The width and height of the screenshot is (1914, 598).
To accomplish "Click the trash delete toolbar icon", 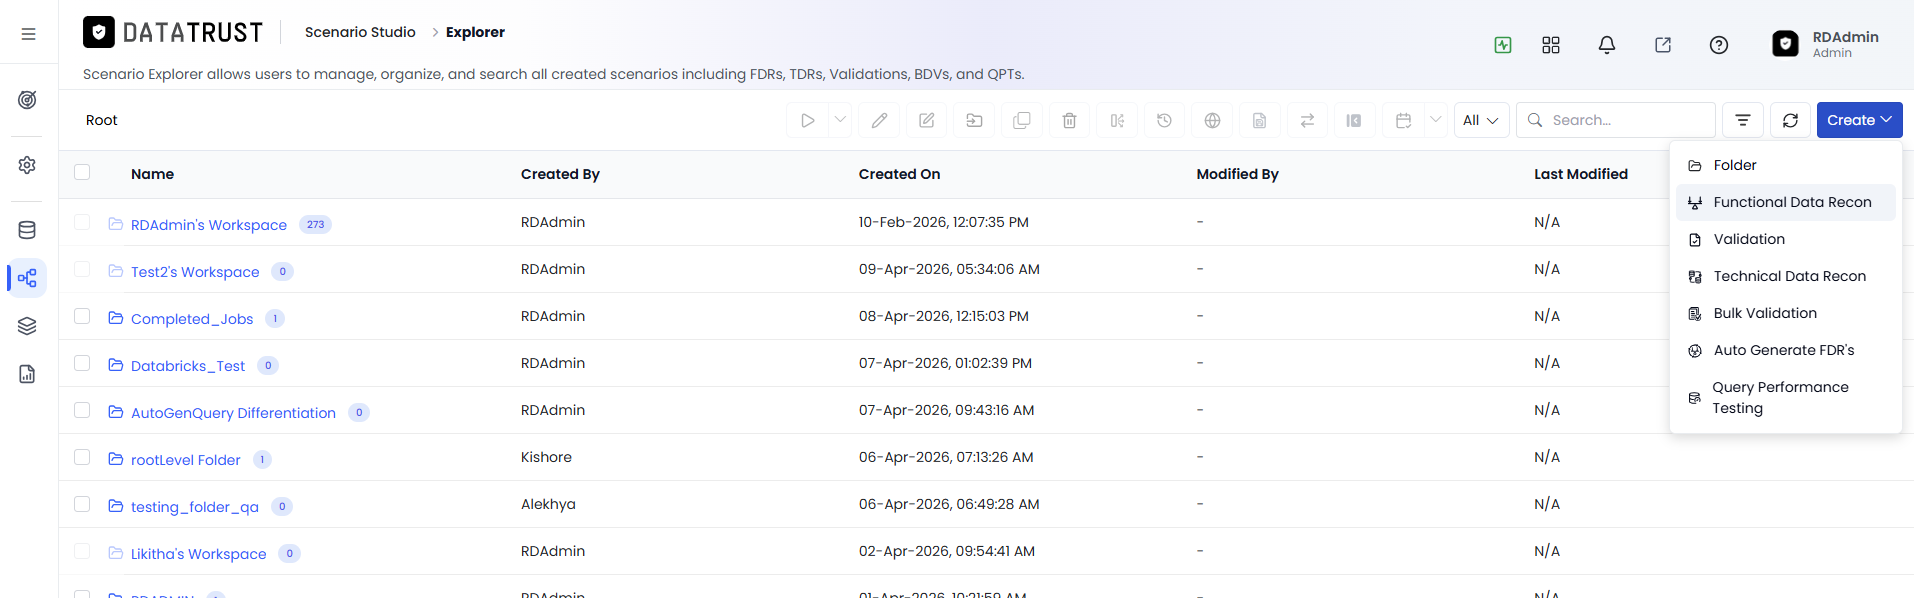I will coord(1069,120).
